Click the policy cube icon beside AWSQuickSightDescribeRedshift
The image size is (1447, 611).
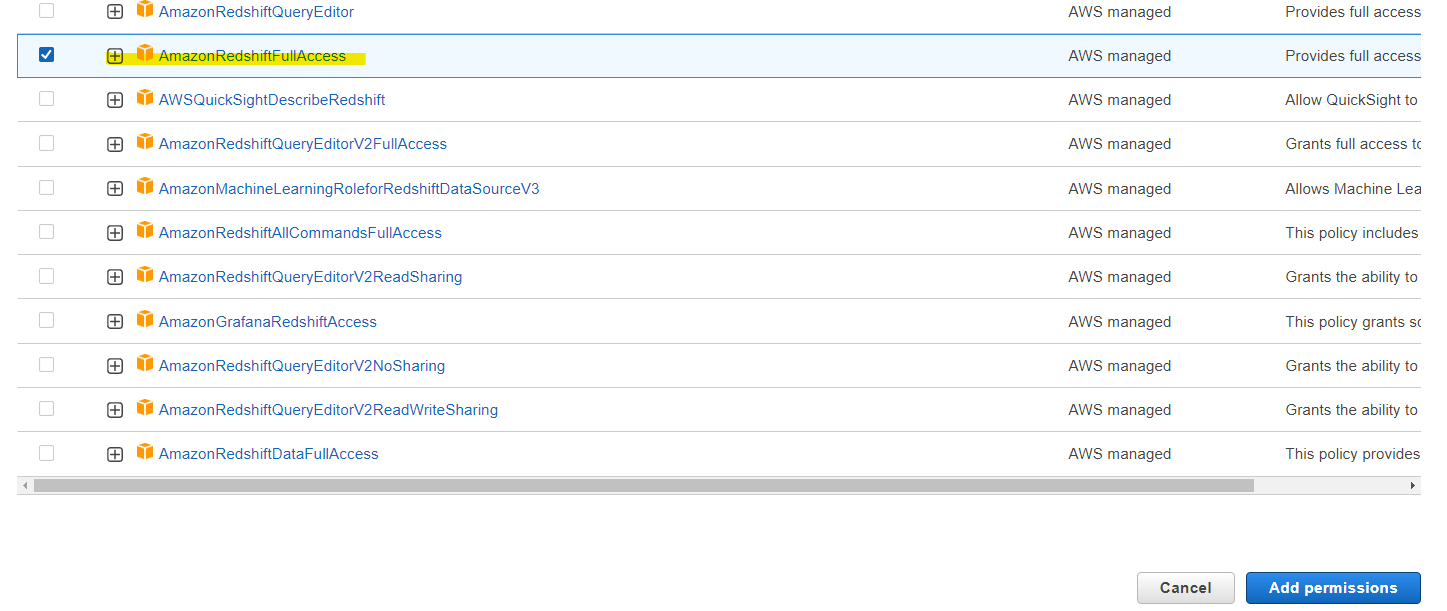[145, 98]
